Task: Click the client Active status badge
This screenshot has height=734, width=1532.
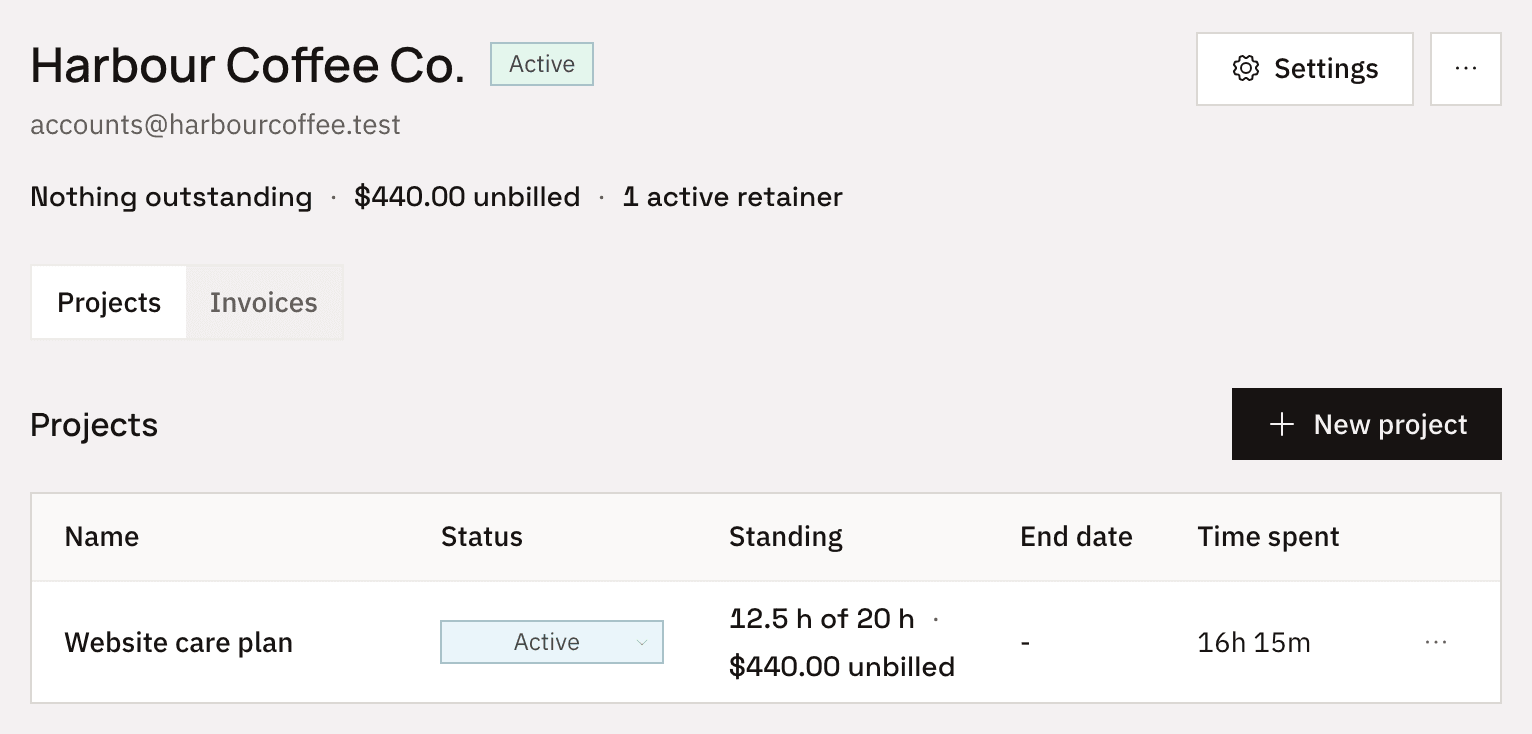Action: coord(542,64)
